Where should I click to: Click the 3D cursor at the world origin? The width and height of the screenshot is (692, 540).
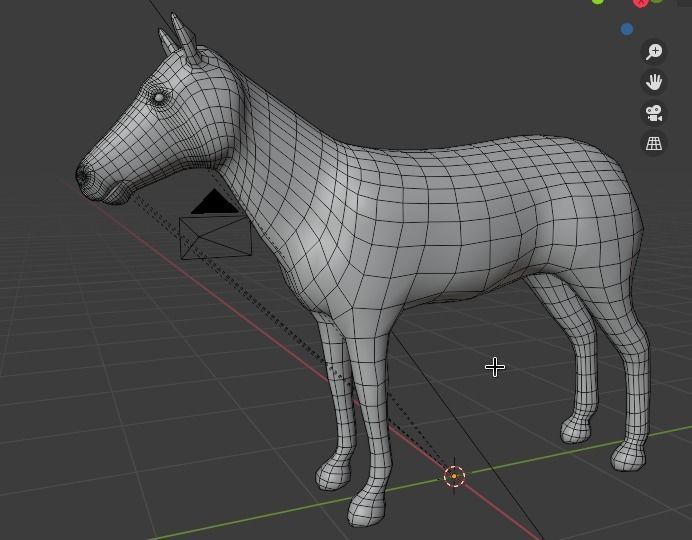coord(454,476)
